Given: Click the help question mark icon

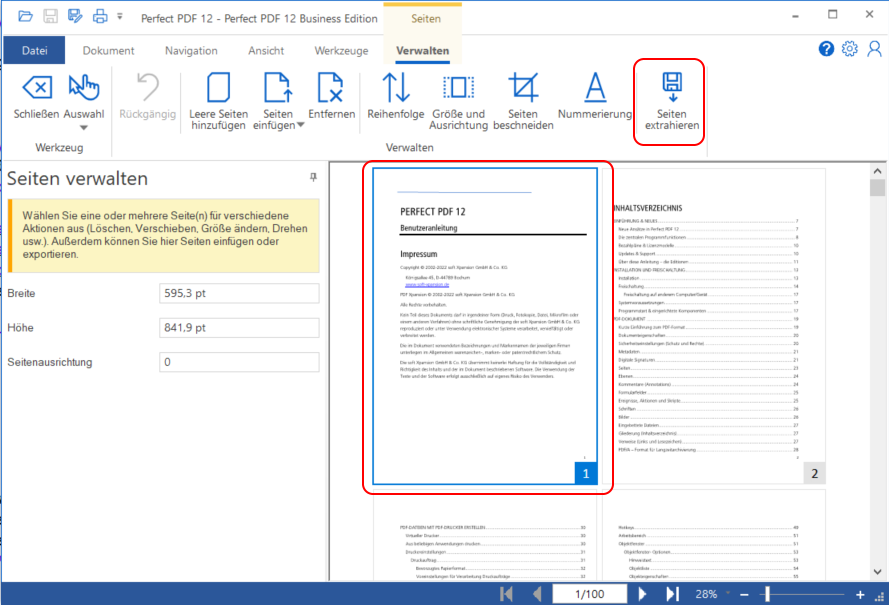Looking at the screenshot, I should pyautogui.click(x=826, y=49).
